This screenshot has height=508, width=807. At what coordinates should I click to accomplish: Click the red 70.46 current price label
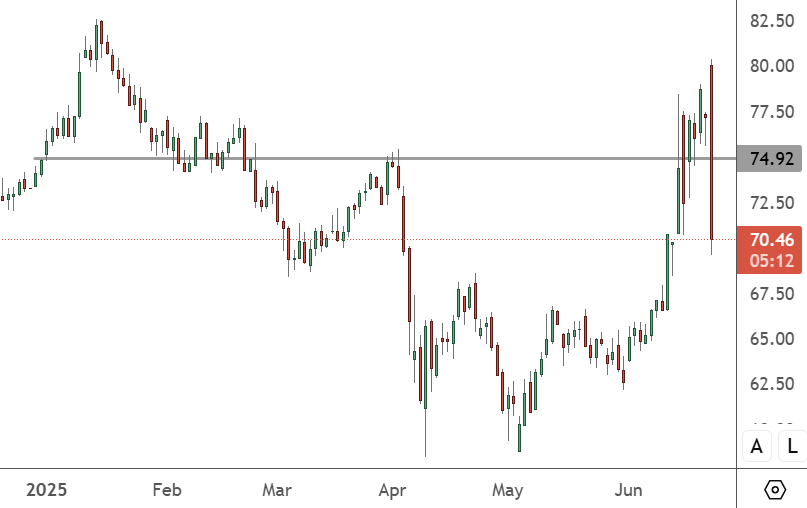pos(770,239)
